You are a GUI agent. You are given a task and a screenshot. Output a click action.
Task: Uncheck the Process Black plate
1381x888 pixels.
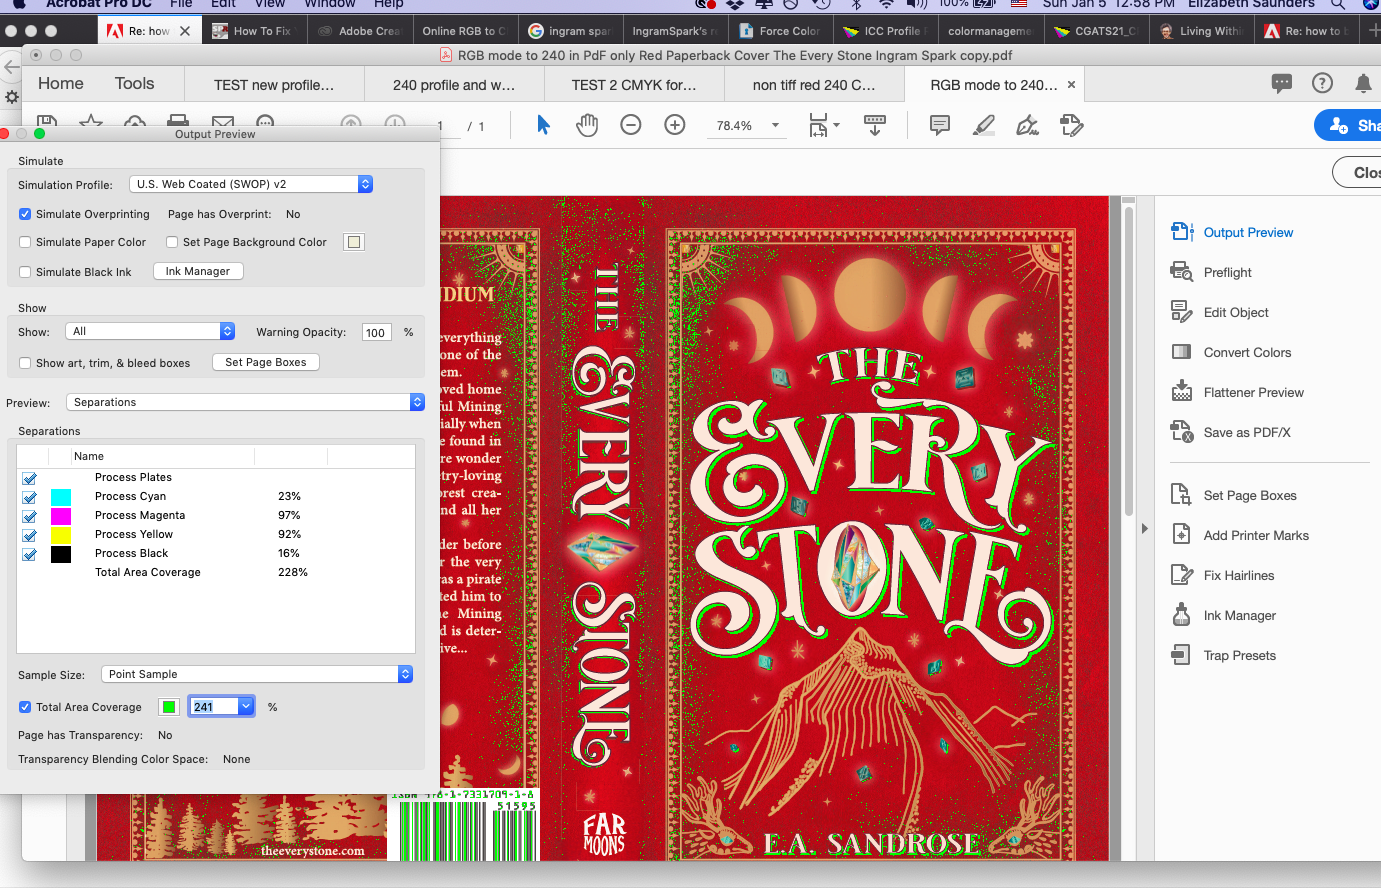pyautogui.click(x=30, y=554)
